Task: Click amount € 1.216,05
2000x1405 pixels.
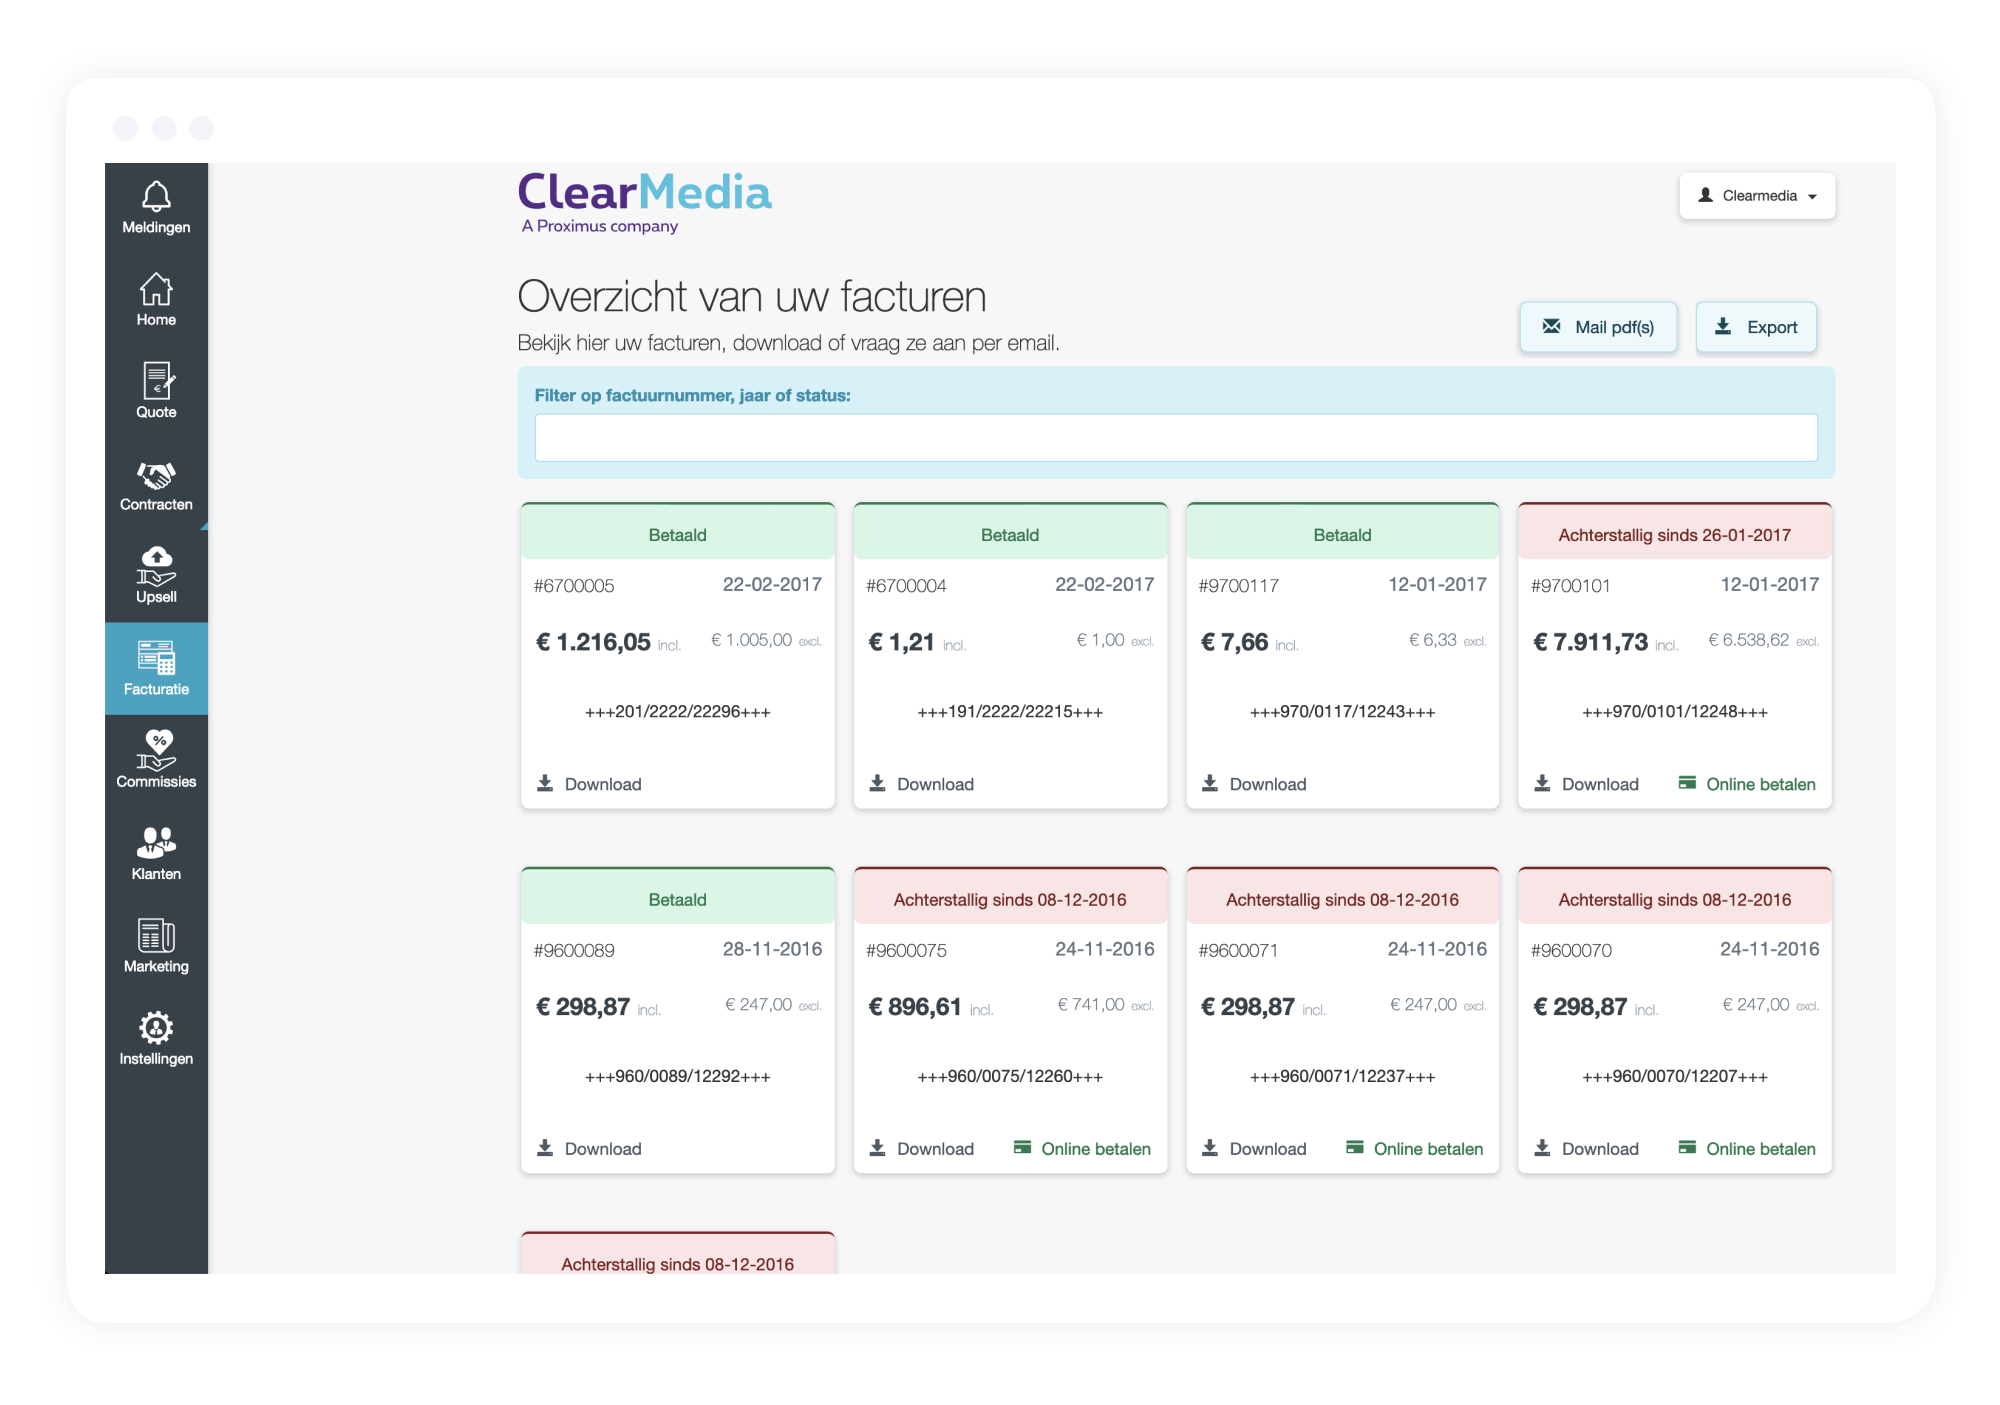Action: point(594,642)
